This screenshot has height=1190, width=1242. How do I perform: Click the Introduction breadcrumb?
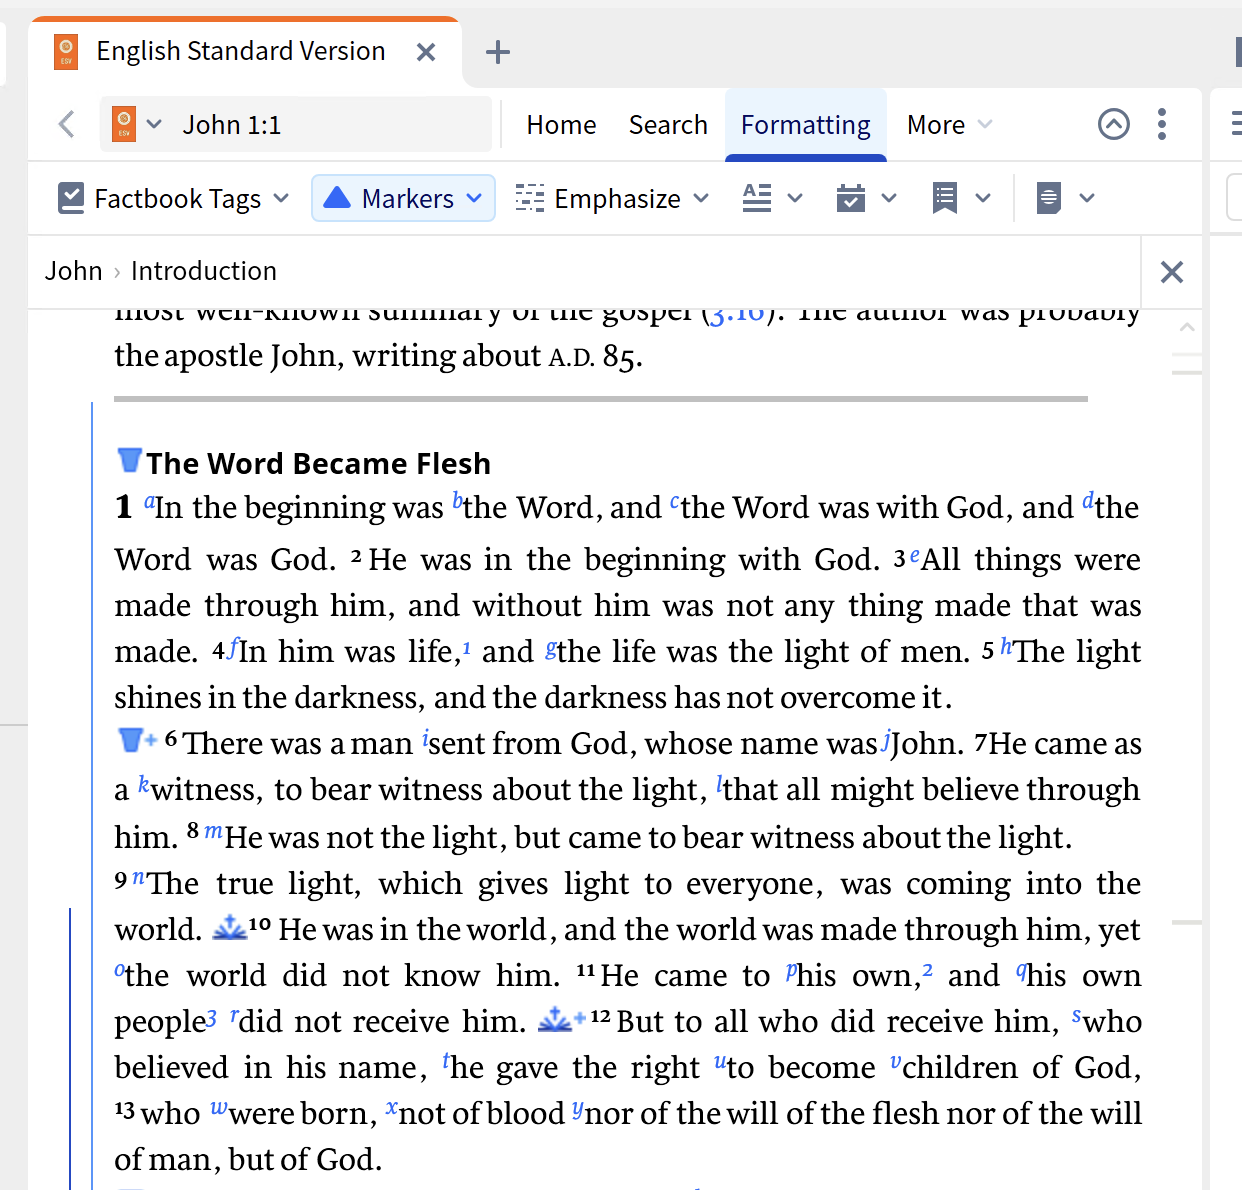point(204,271)
